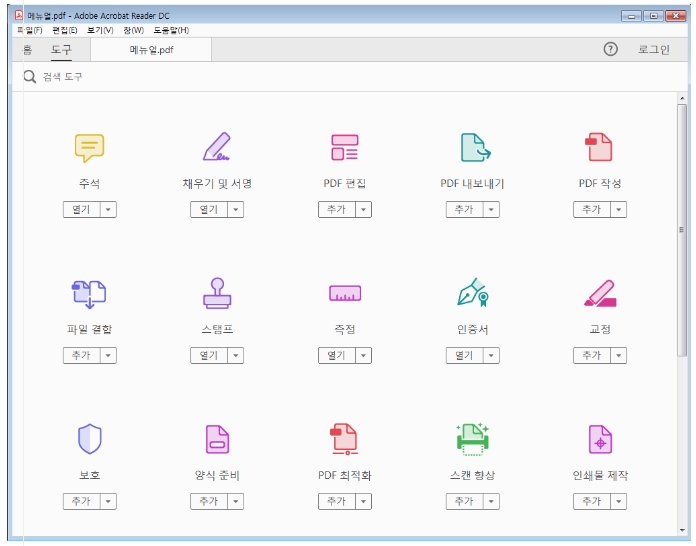Click the 주석 comment bubble icon

click(89, 148)
